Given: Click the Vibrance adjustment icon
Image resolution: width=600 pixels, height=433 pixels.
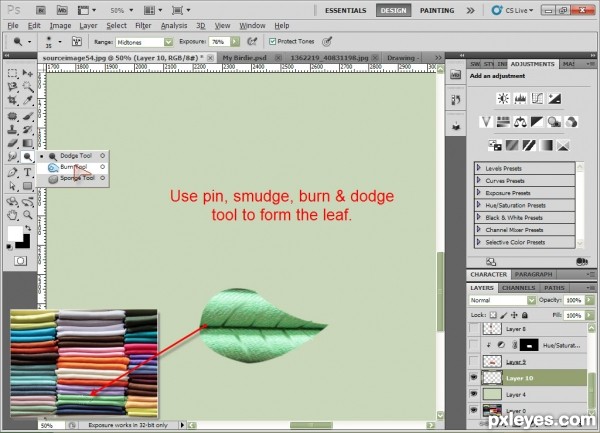Looking at the screenshot, I should 486,122.
